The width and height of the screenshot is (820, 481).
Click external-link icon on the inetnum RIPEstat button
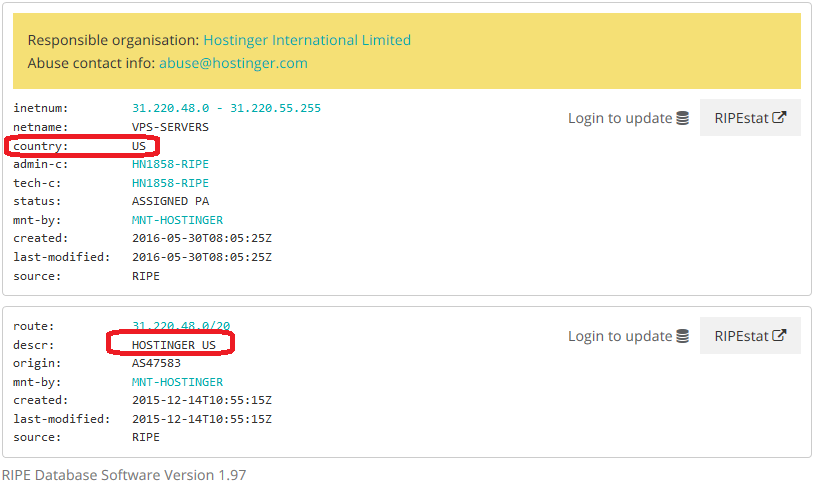779,117
